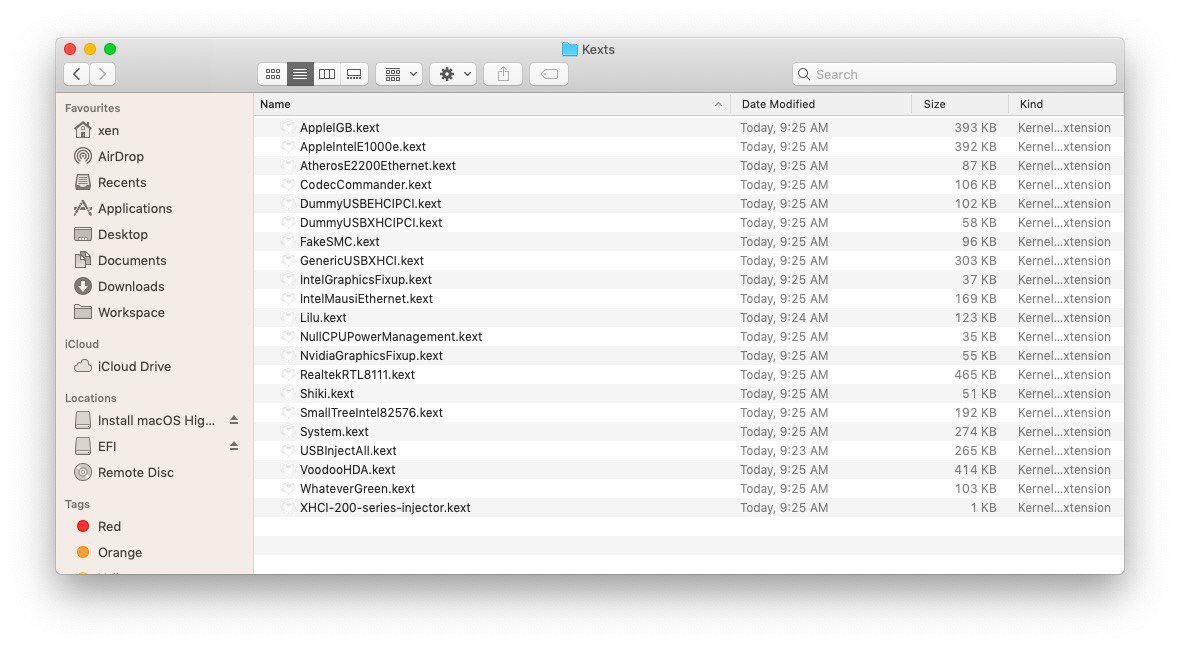The image size is (1180, 648).
Task: Open Applications in the sidebar
Action: click(x=135, y=208)
